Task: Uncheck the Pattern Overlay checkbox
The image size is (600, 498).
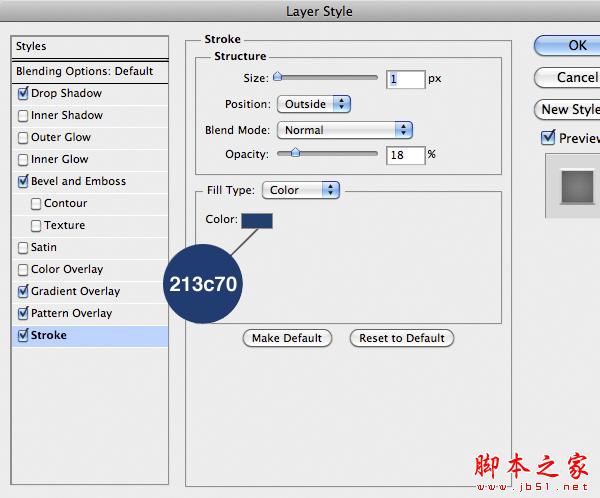Action: 23,313
